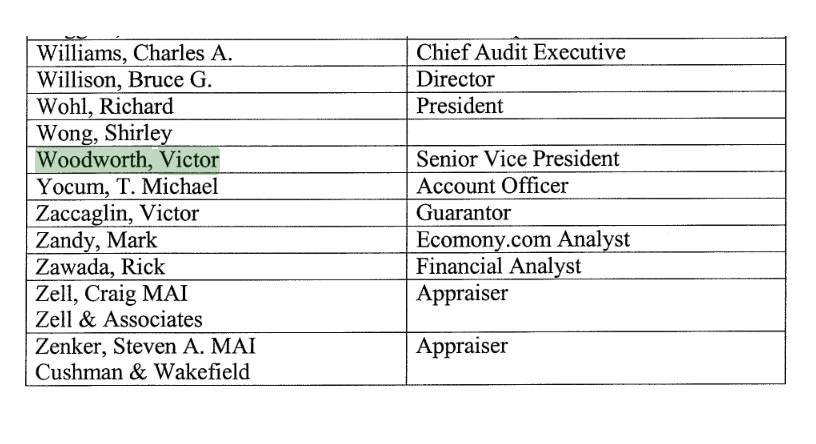Select Senior Vice President title

pos(518,159)
